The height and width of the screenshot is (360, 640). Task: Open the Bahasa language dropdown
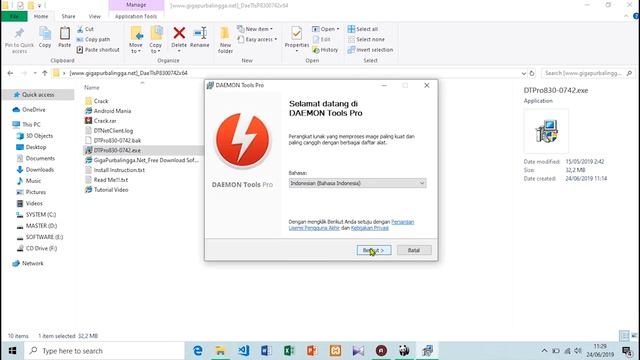pyautogui.click(x=357, y=183)
